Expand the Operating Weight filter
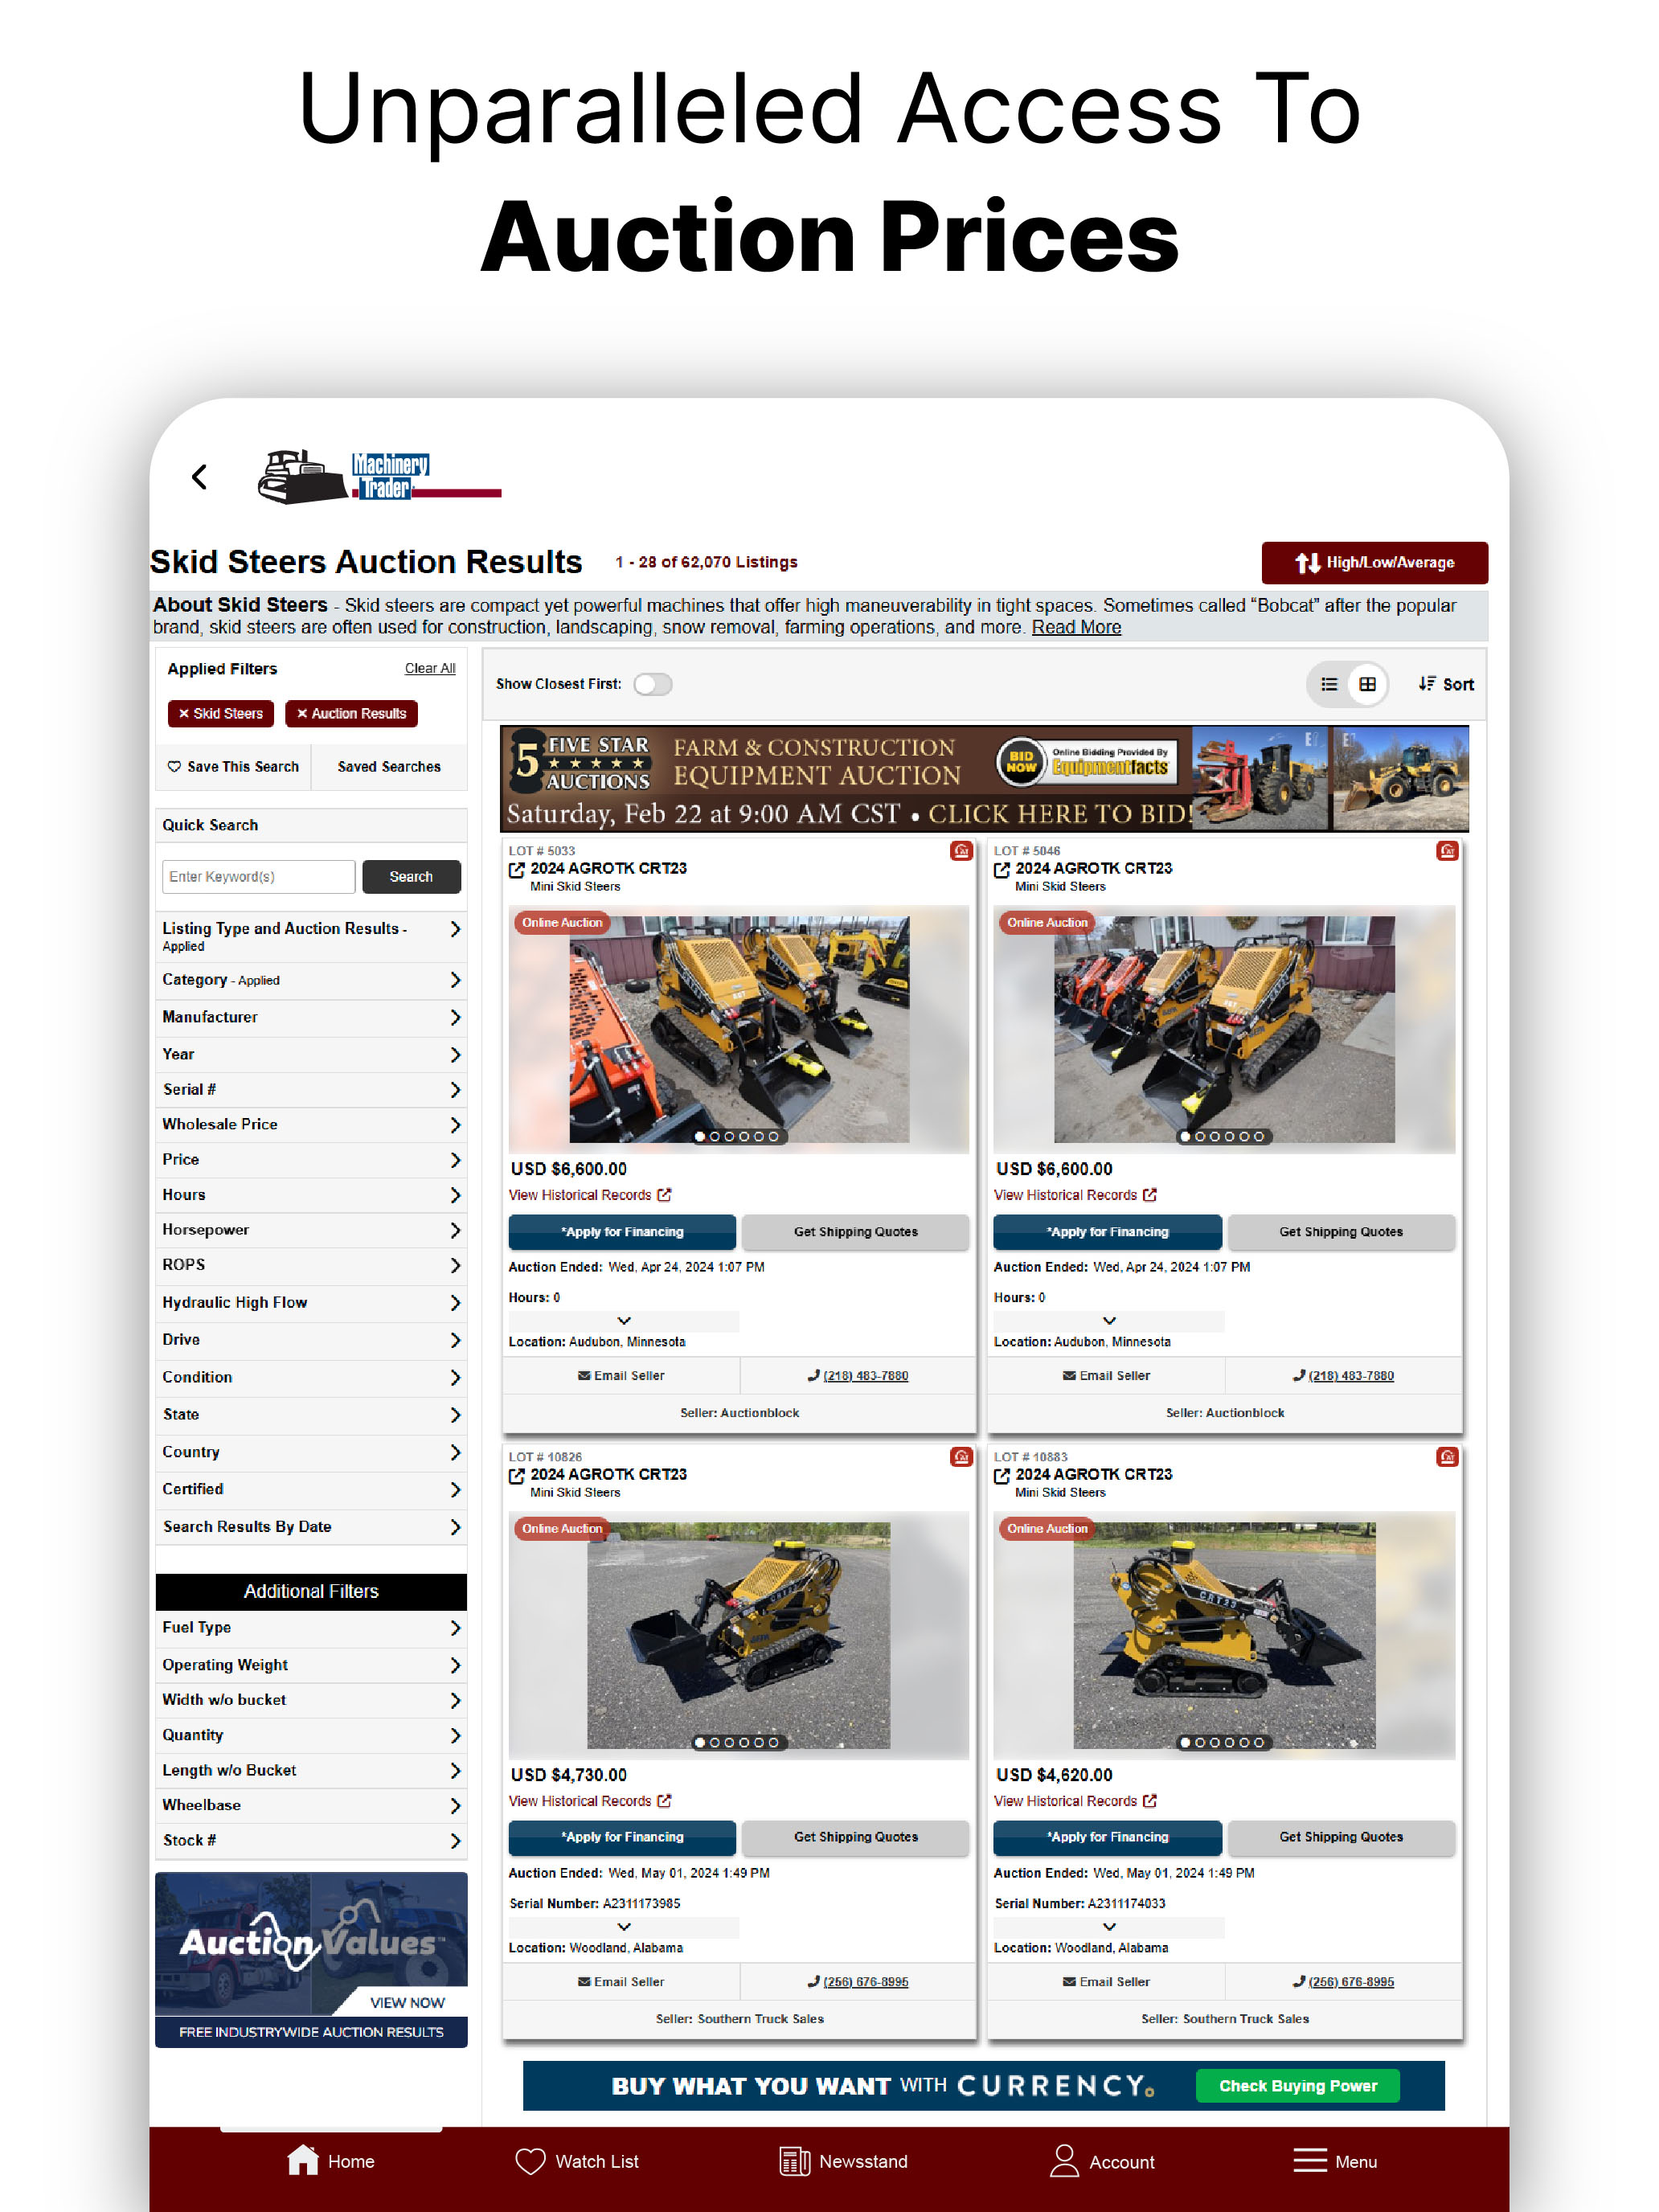The height and width of the screenshot is (2212, 1659). pyautogui.click(x=311, y=1665)
